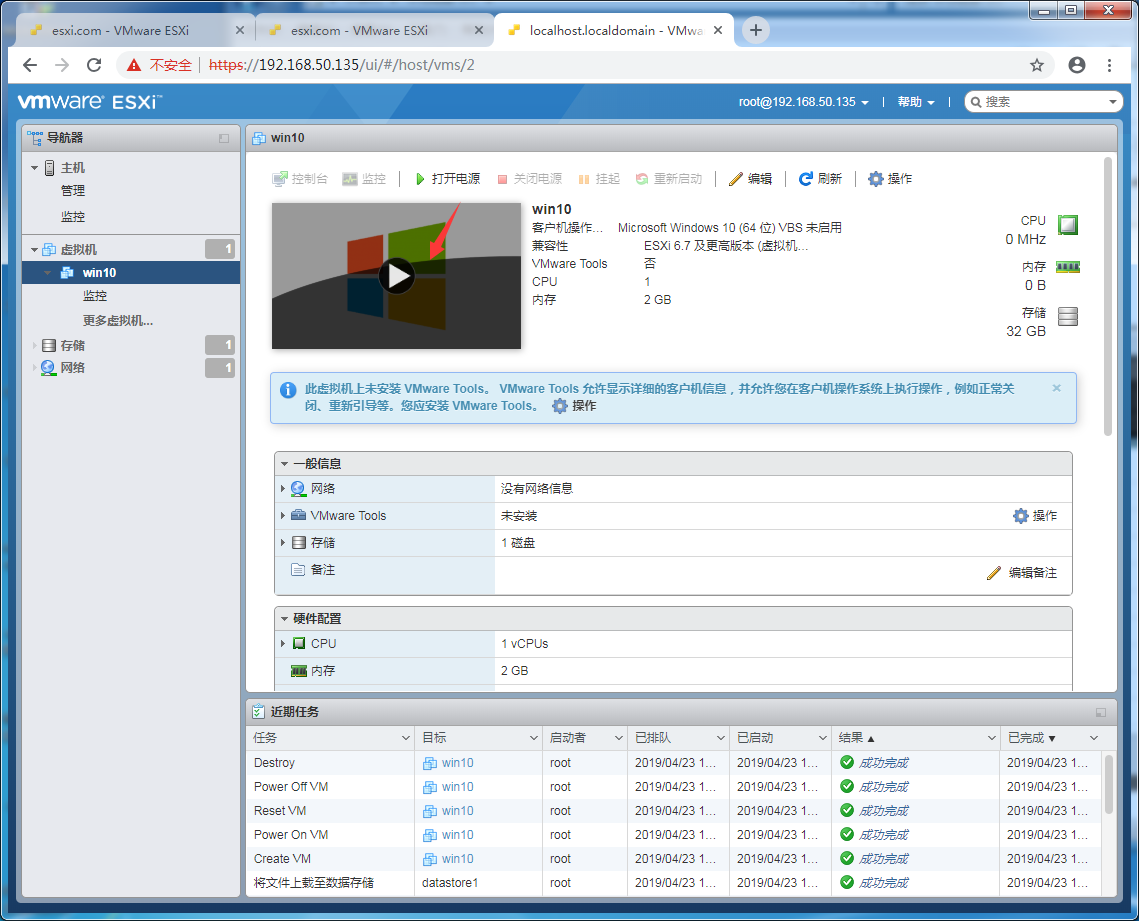The height and width of the screenshot is (921, 1139).
Task: Expand the Storage (存储) navigator node
Action: click(34, 346)
